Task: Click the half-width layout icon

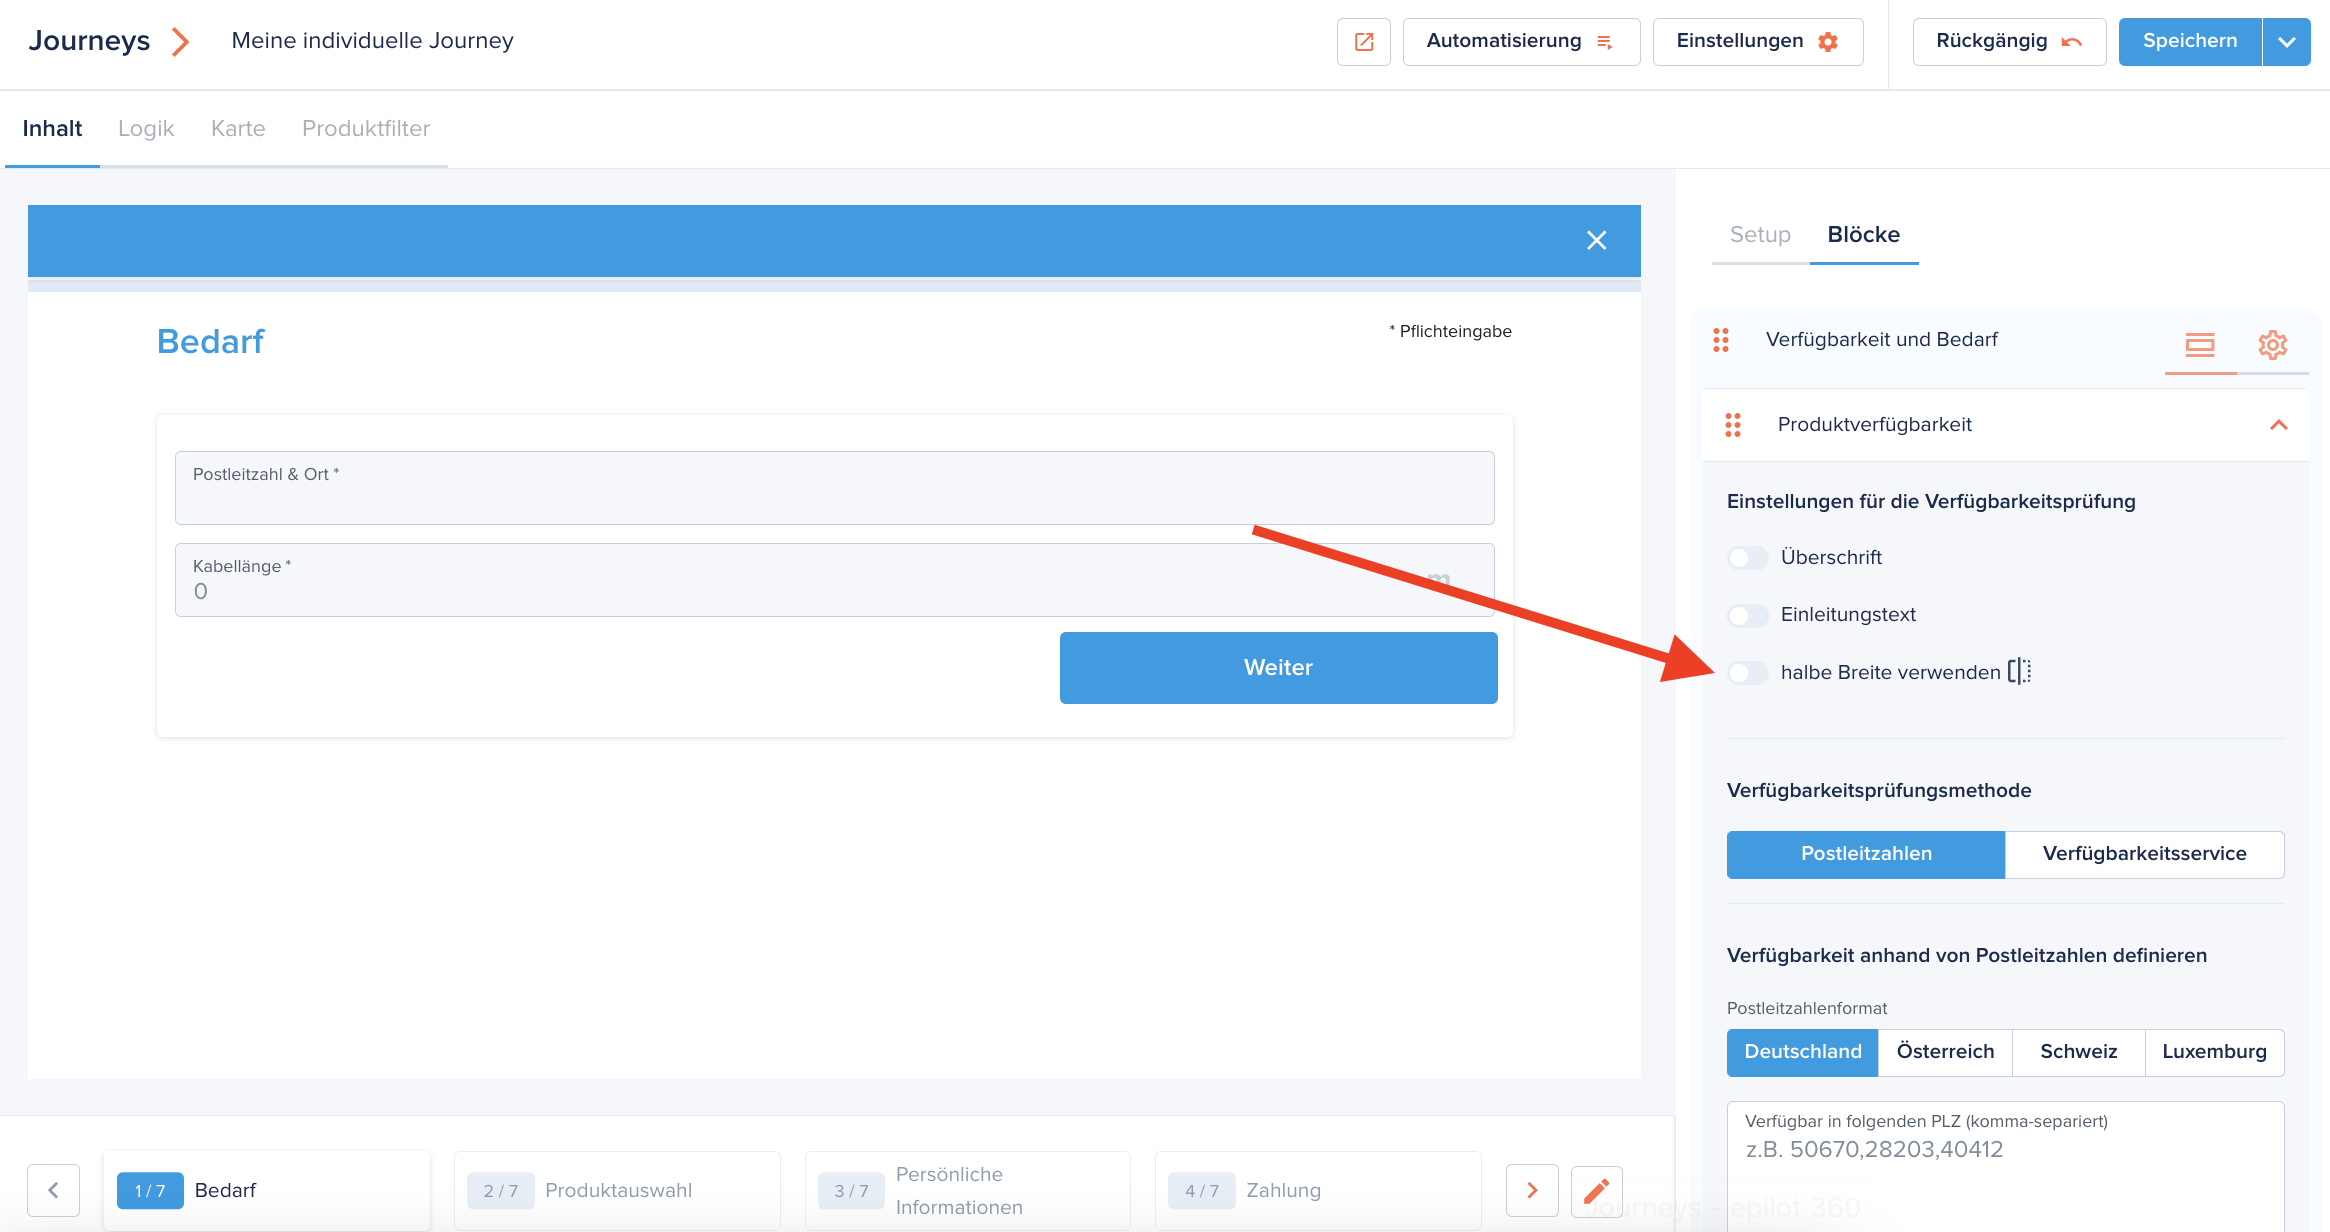Action: (x=2020, y=671)
